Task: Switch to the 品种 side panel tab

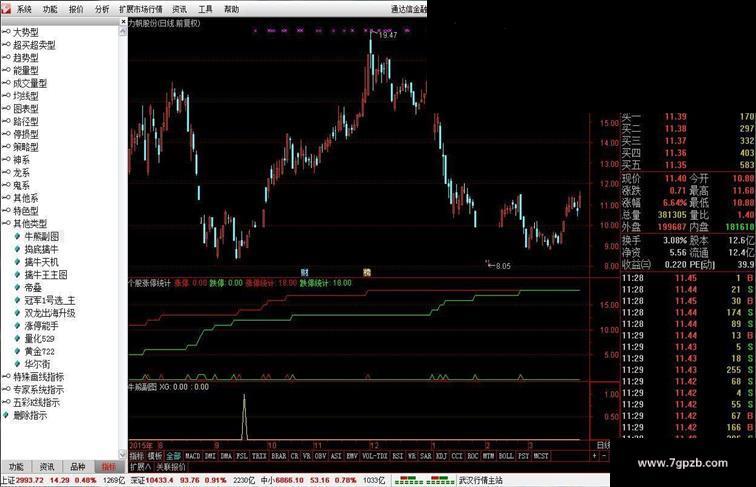Action: [x=78, y=466]
